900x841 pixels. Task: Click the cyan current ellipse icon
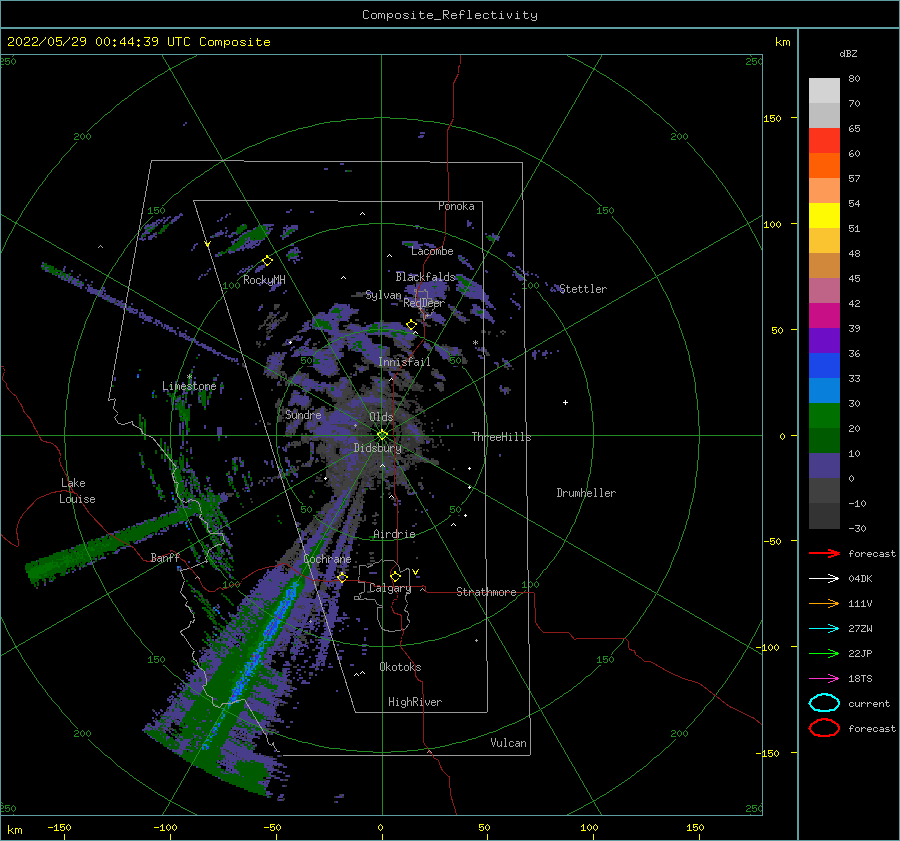pyautogui.click(x=824, y=703)
